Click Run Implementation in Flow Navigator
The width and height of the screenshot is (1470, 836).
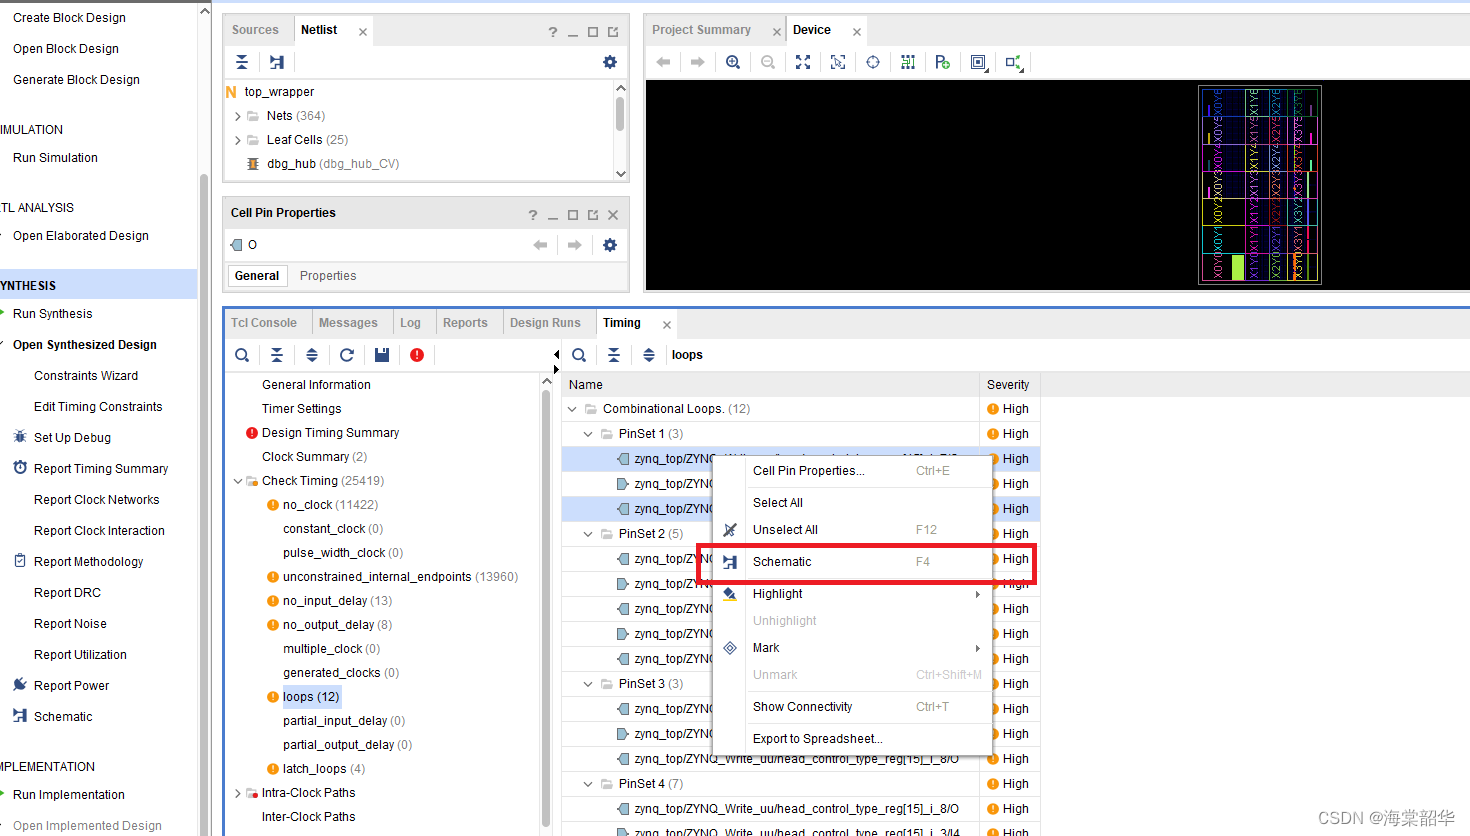(x=69, y=795)
